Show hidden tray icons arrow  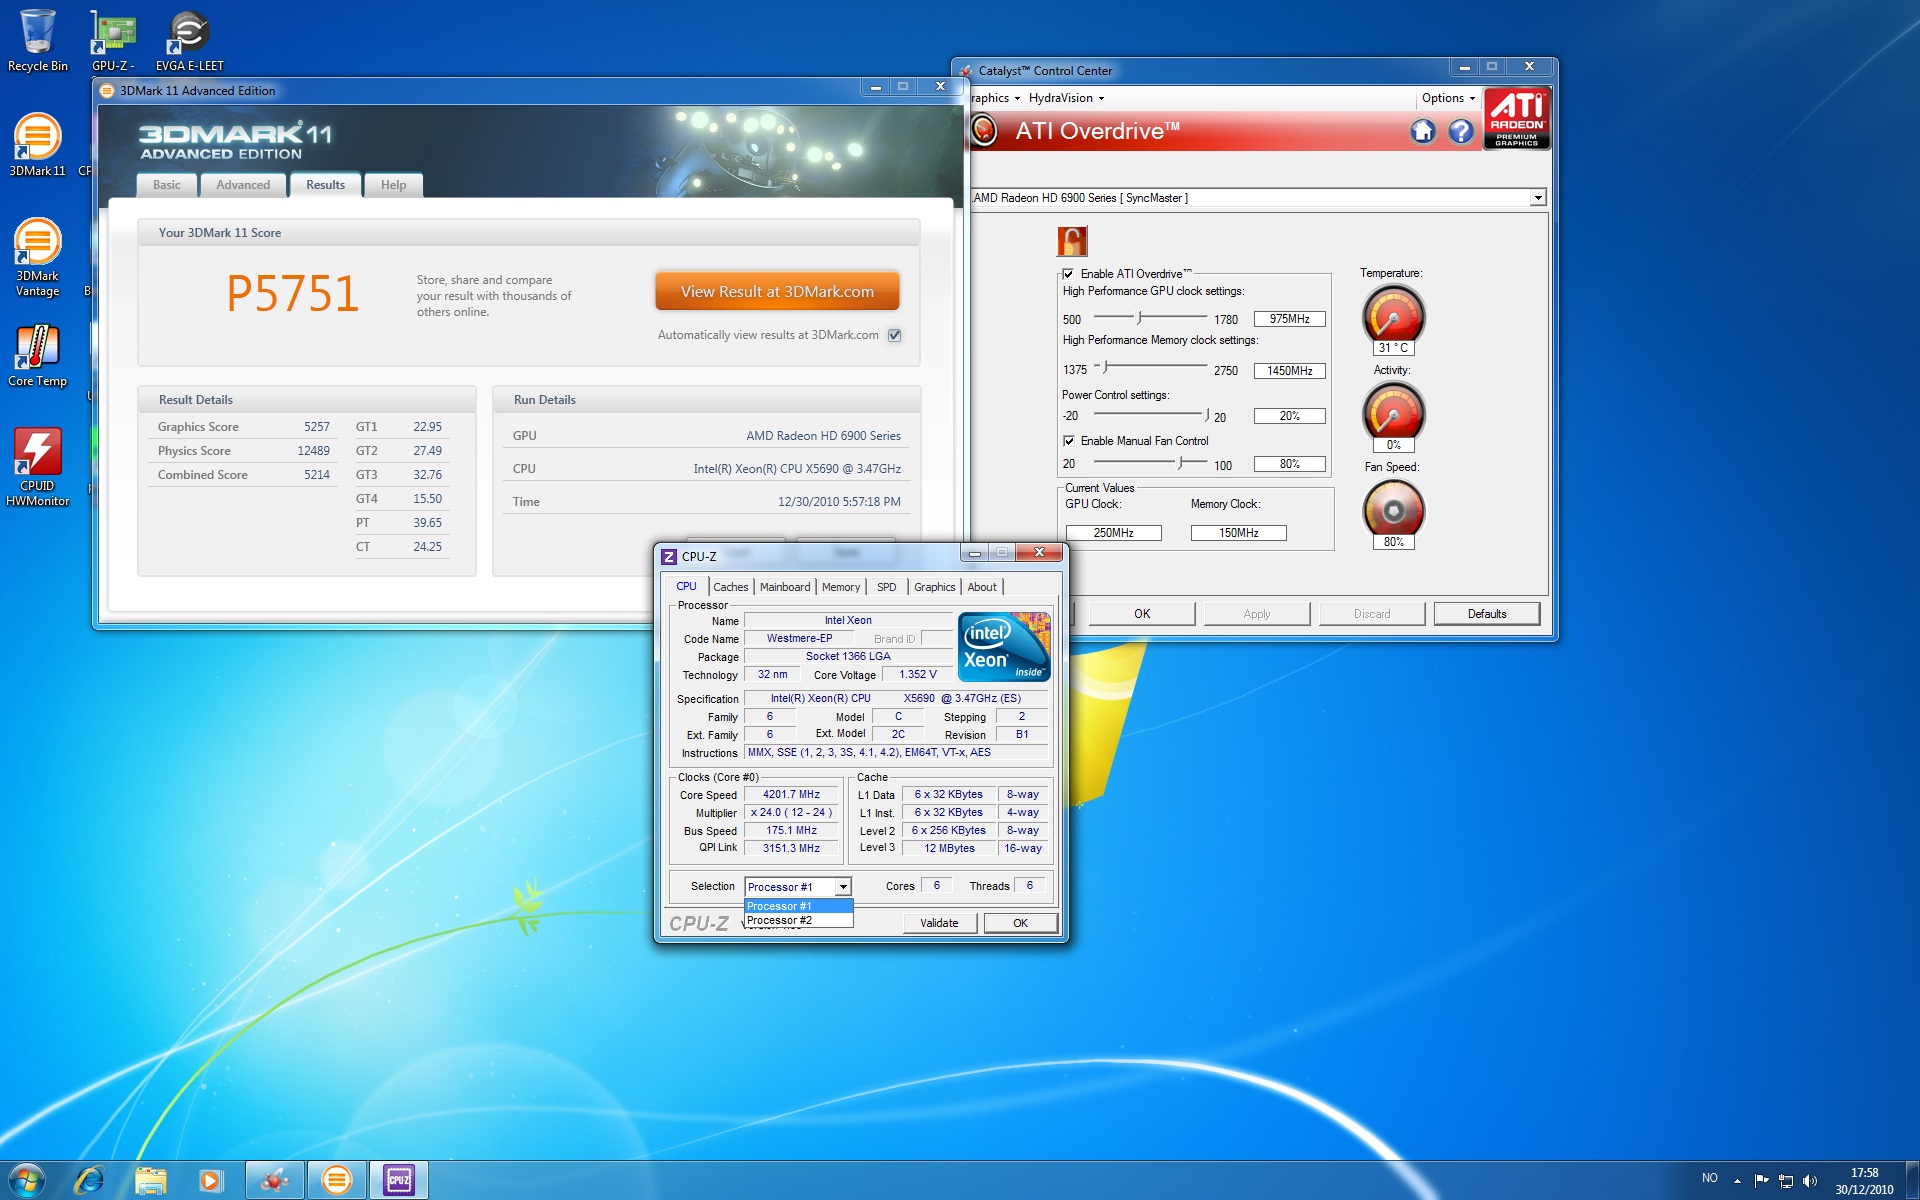coord(1737,1181)
